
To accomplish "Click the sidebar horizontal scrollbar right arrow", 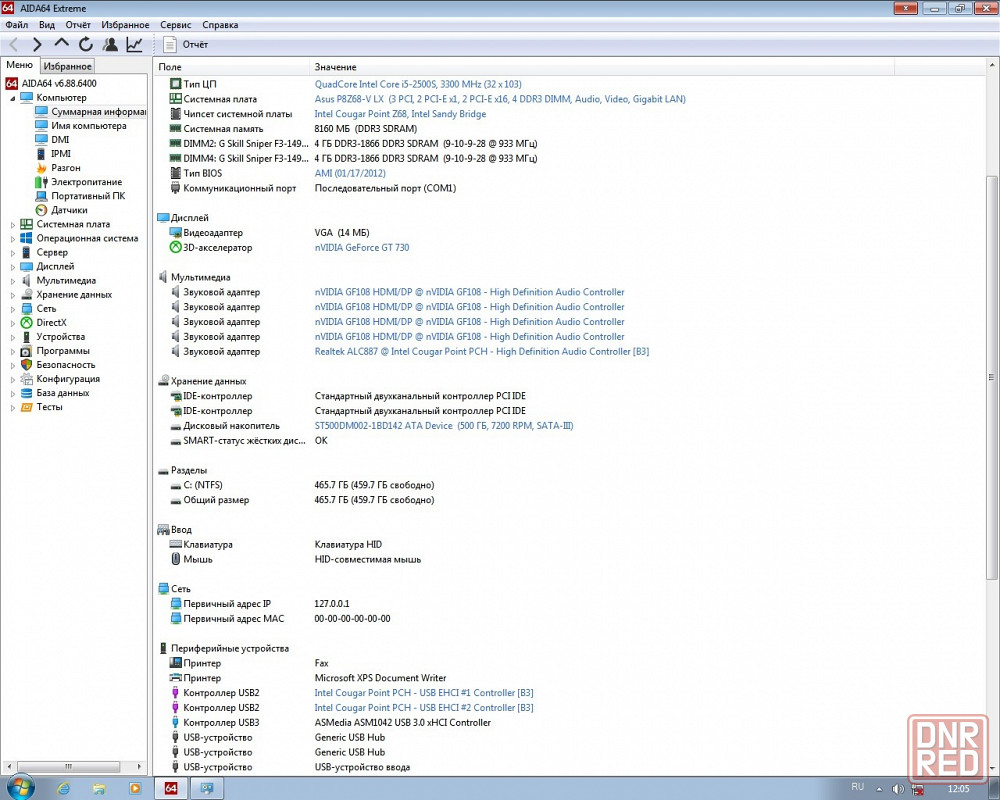I will (140, 766).
